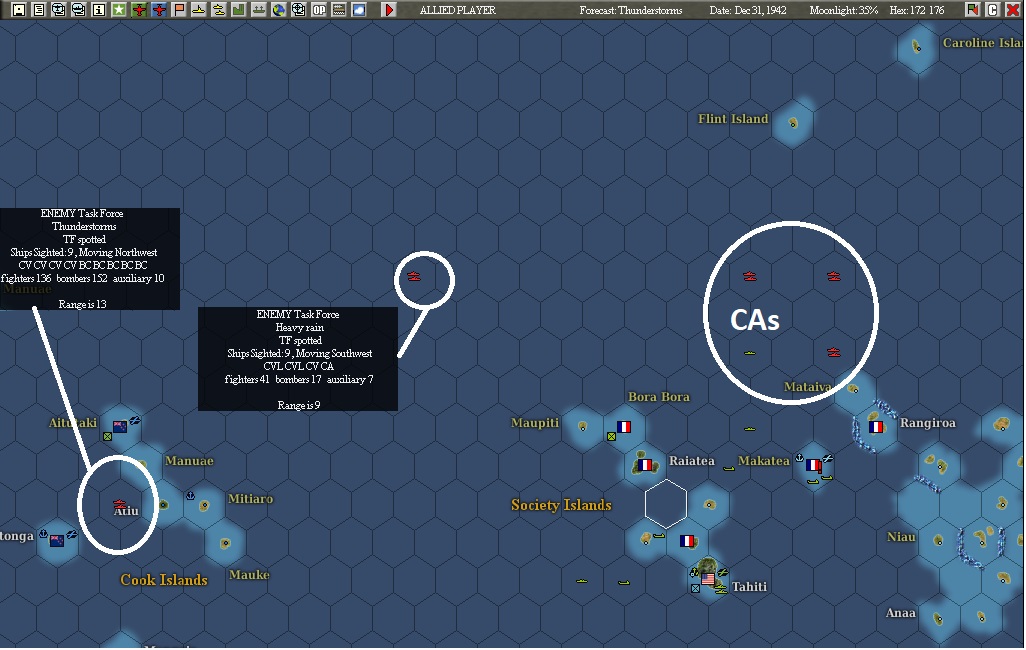This screenshot has height=650, width=1026.
Task: Click the 'Forecast: Thunderstorms' text
Action: click(631, 10)
